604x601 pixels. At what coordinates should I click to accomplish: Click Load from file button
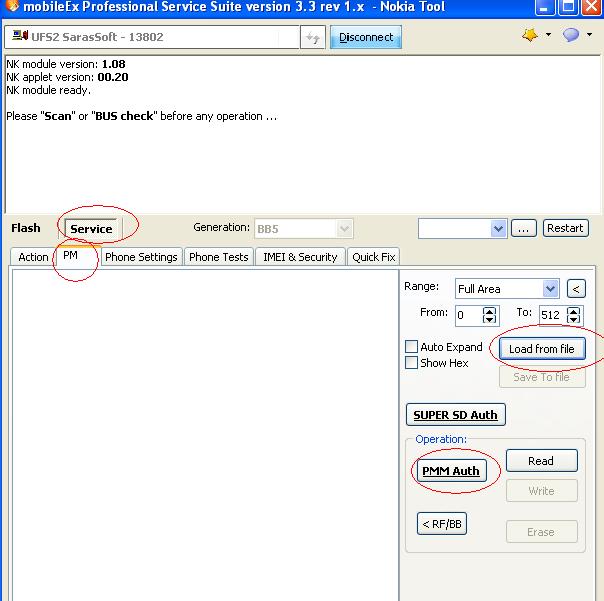pyautogui.click(x=542, y=349)
